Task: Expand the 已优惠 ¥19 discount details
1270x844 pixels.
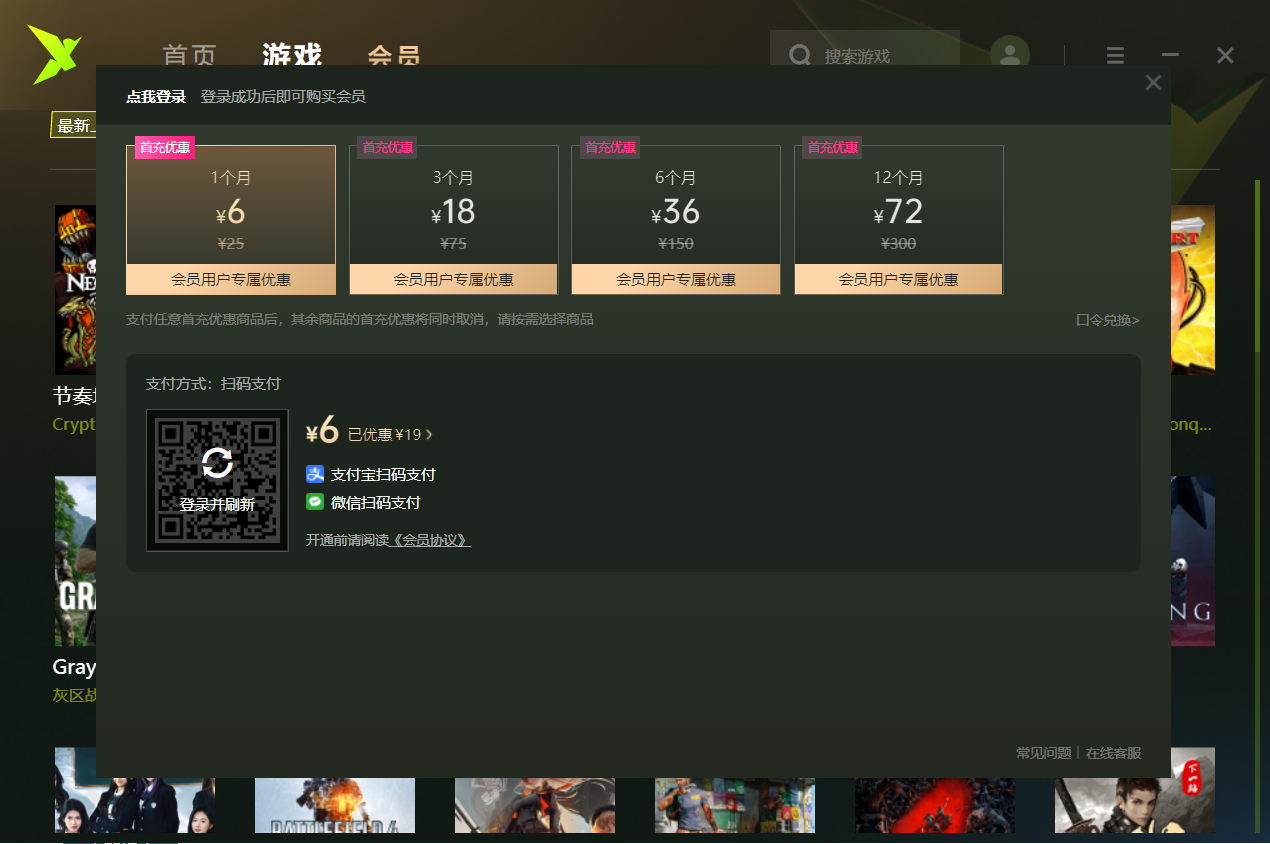Action: pyautogui.click(x=390, y=435)
